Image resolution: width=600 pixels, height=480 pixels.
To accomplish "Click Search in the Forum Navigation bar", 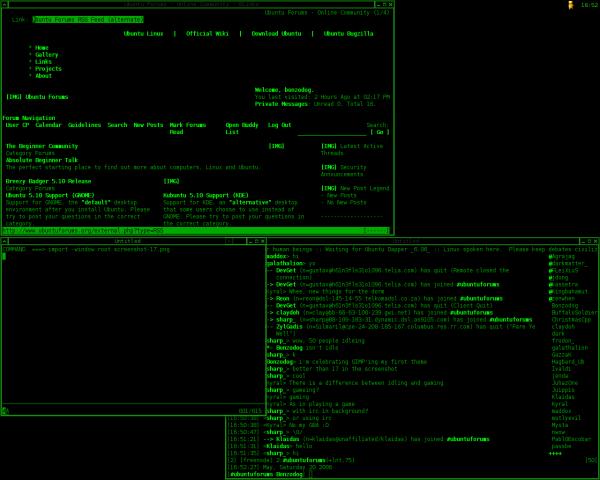I will (x=117, y=125).
